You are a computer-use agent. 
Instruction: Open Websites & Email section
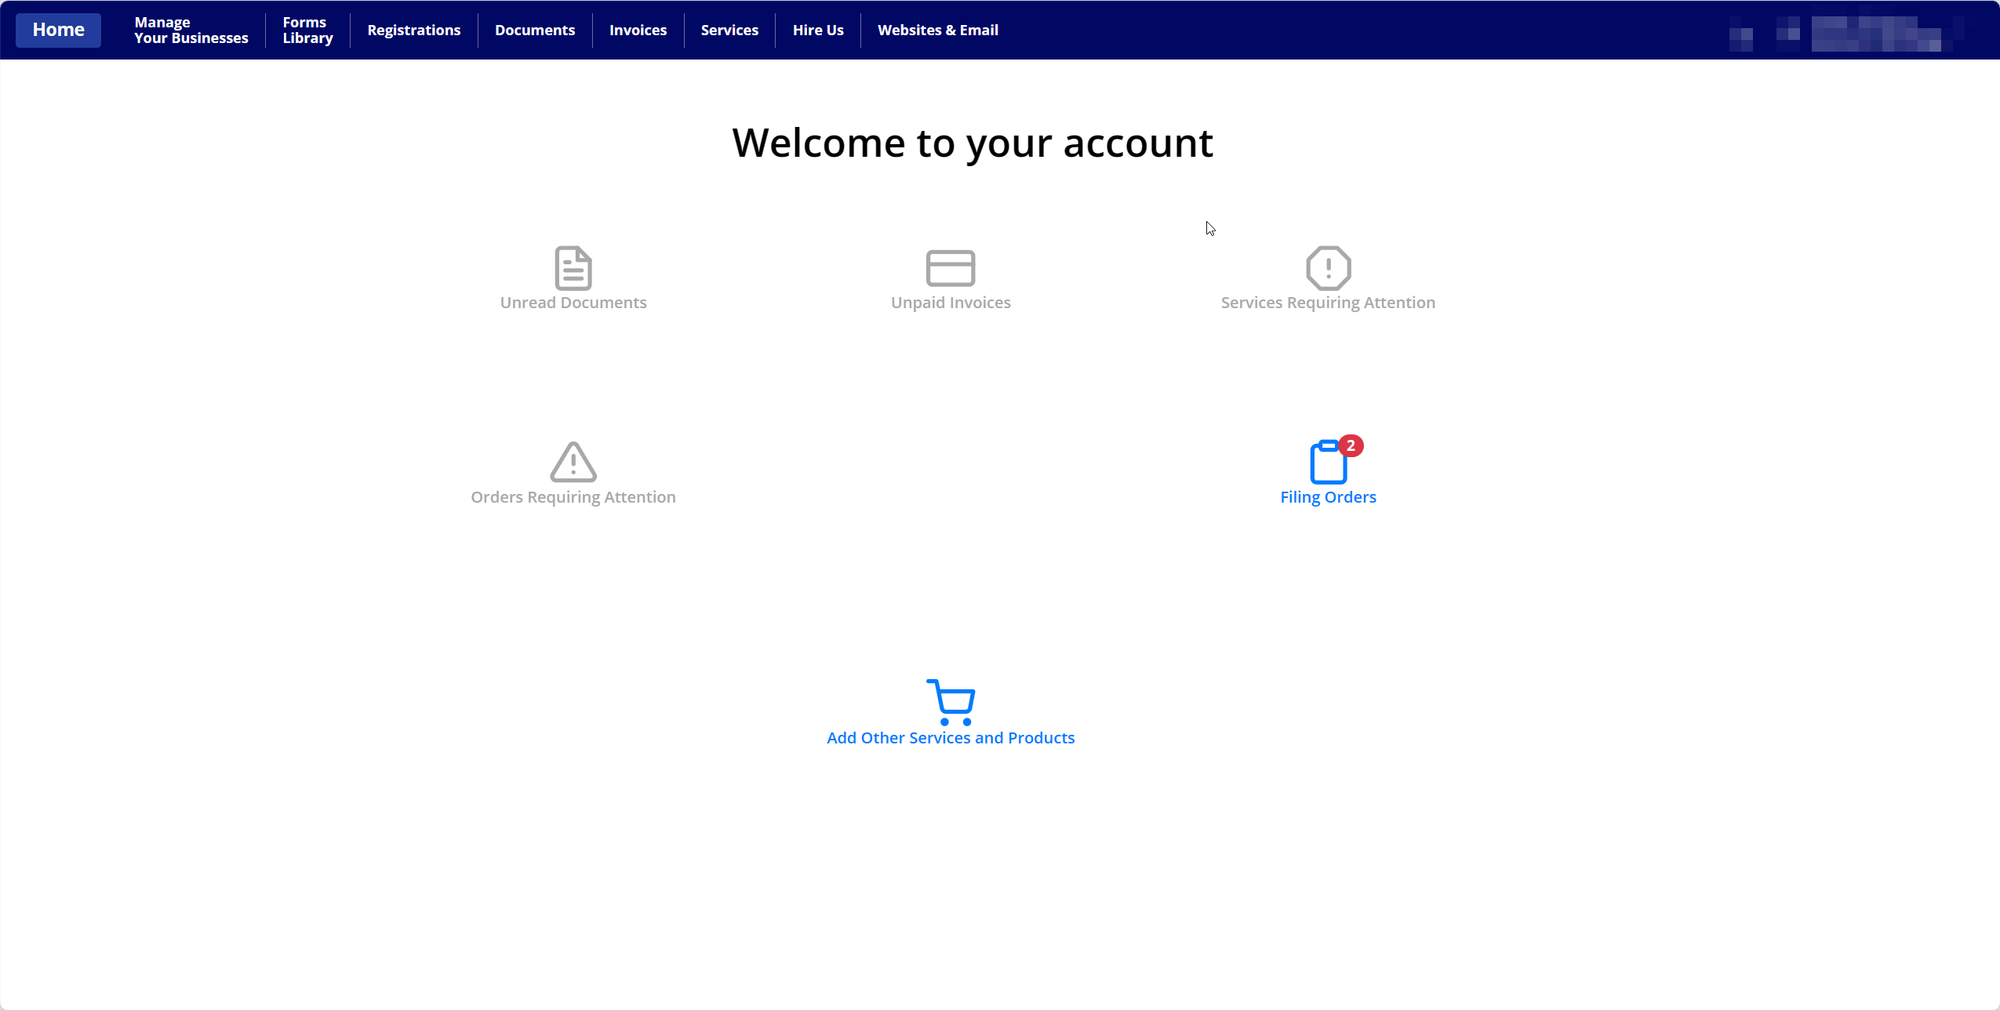pos(938,30)
